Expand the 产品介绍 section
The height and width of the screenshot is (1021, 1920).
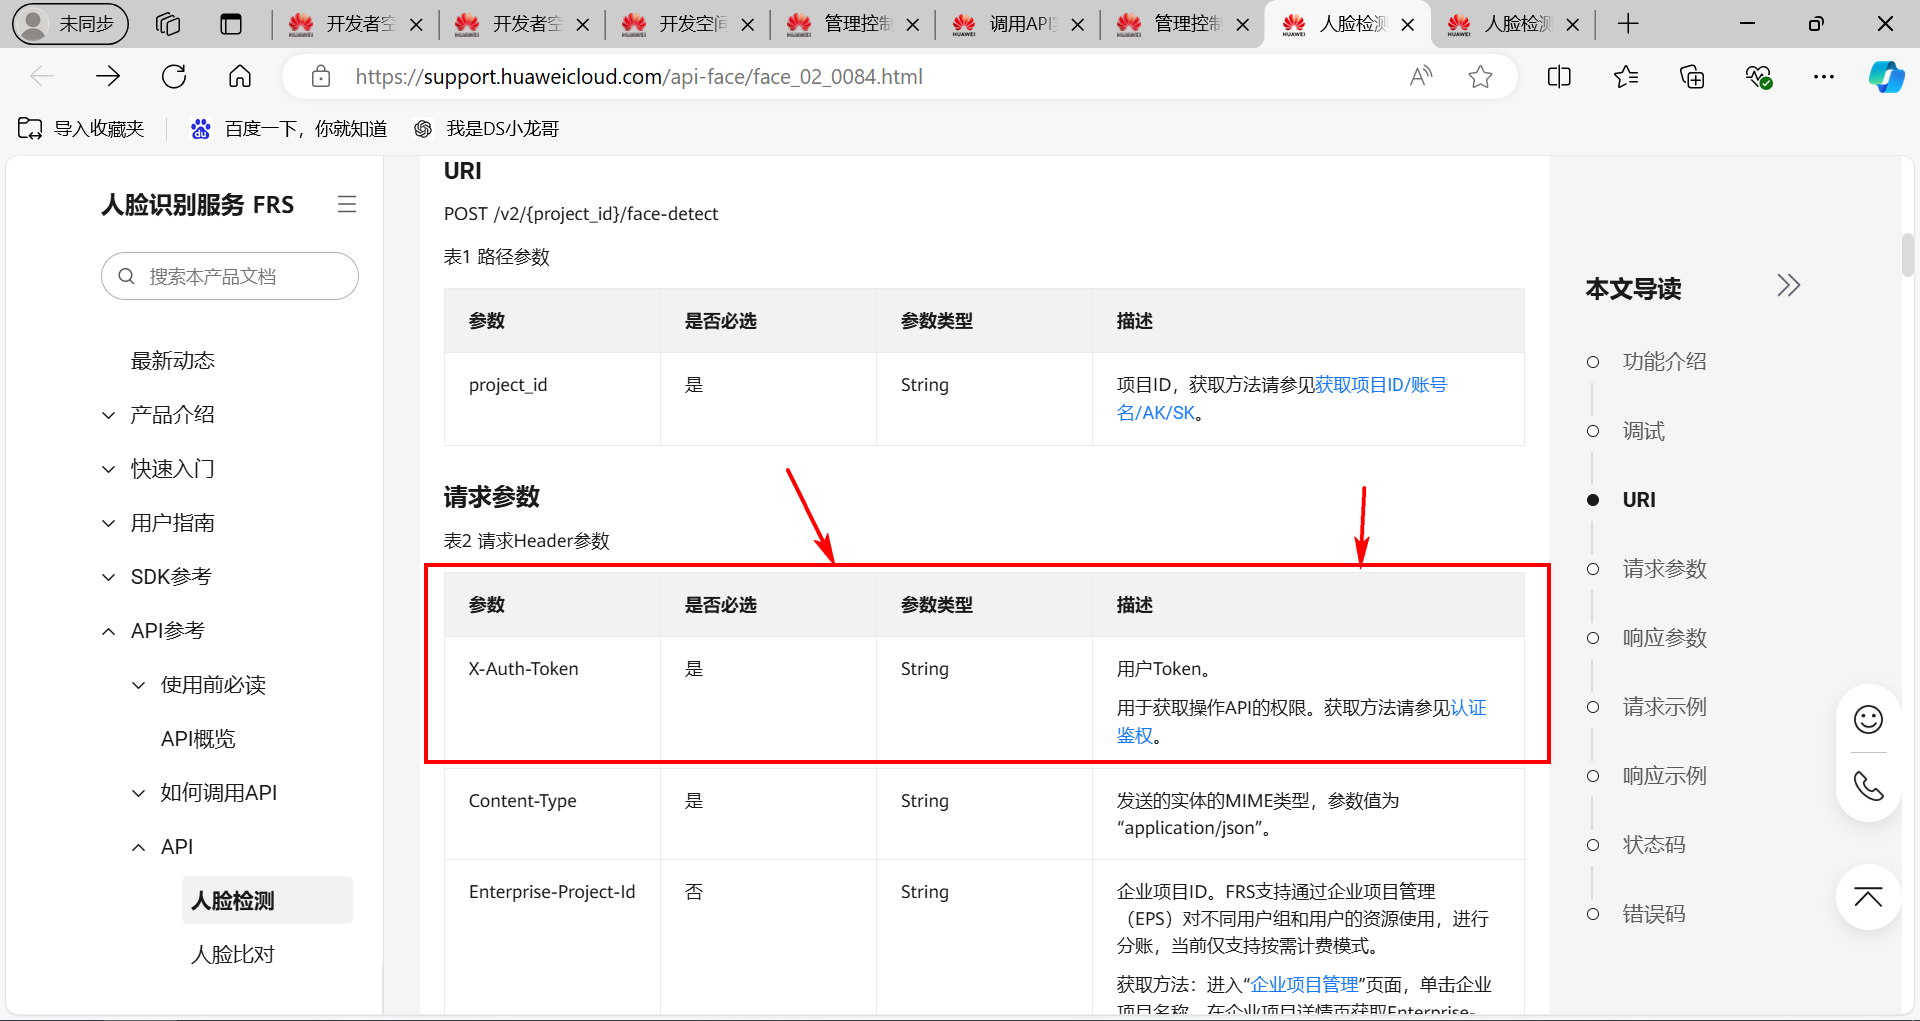click(x=109, y=415)
